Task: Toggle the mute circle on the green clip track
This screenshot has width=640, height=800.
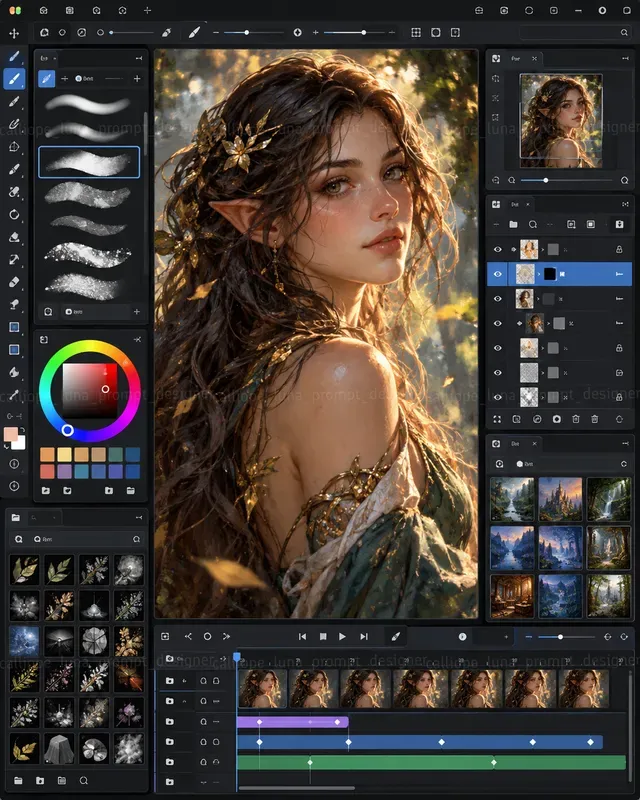Action: point(203,762)
